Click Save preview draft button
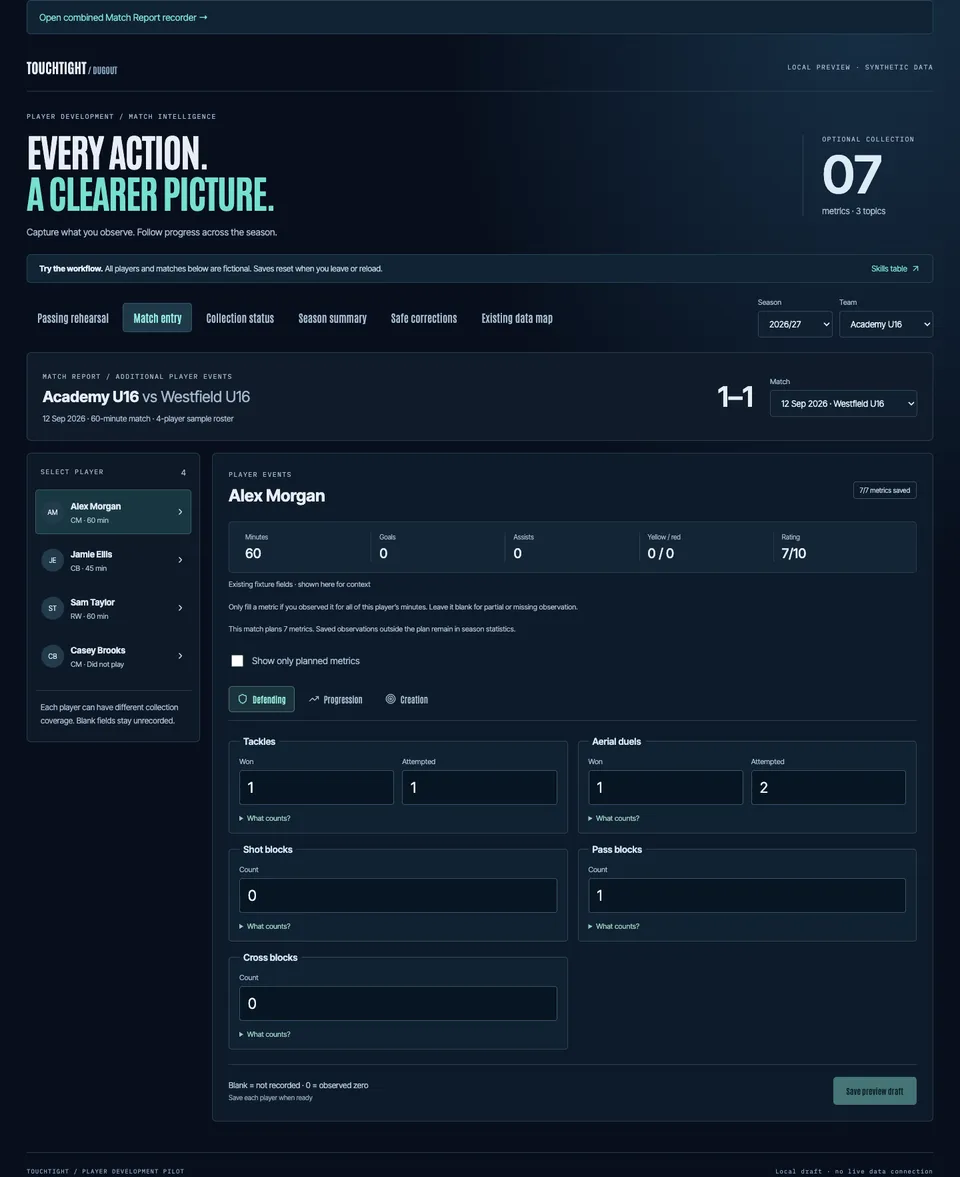 point(874,1091)
